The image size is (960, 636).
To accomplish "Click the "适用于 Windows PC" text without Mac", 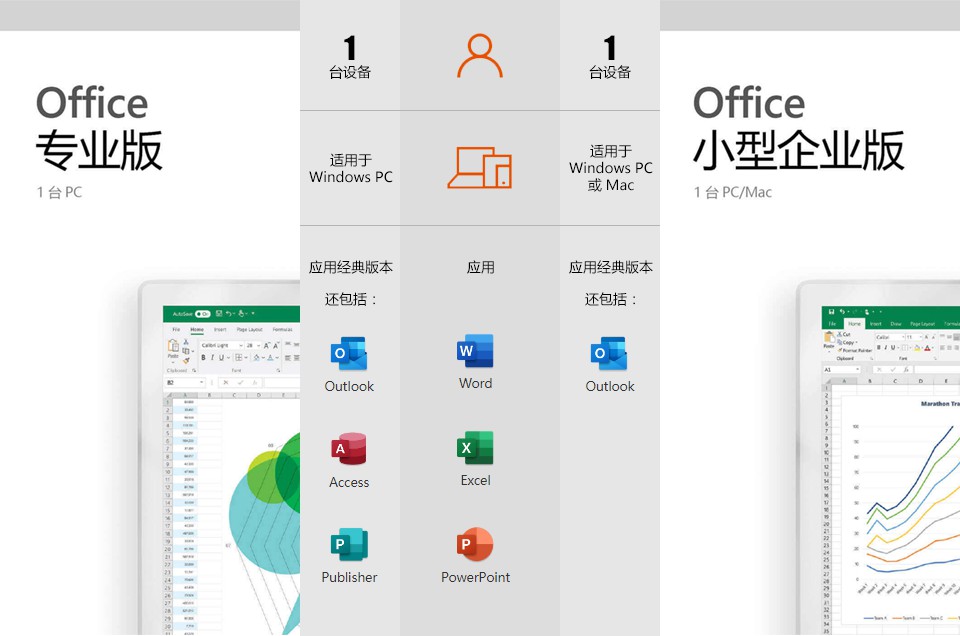I will click(351, 168).
